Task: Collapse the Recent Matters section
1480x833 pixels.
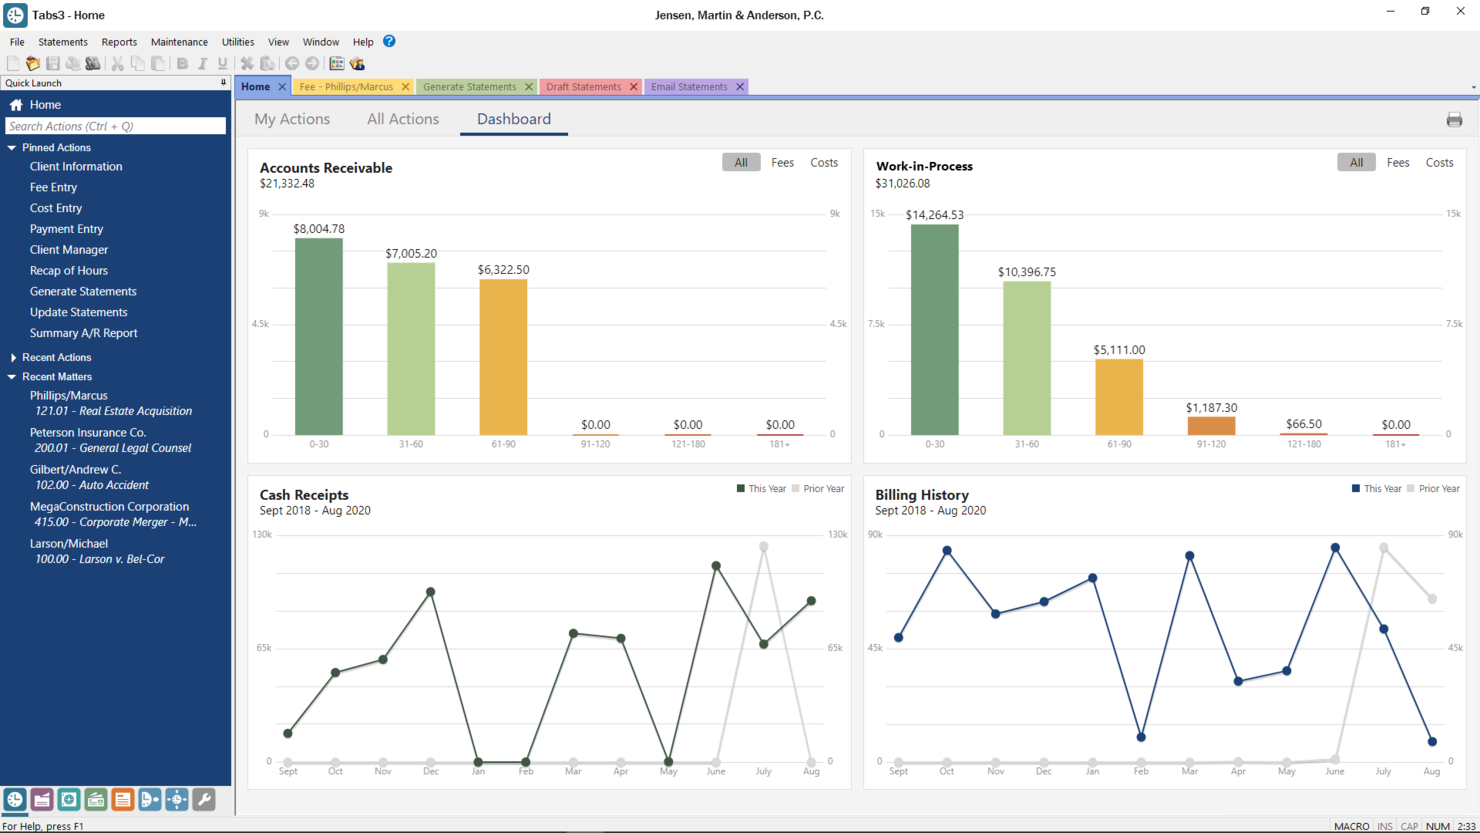Action: 12,377
